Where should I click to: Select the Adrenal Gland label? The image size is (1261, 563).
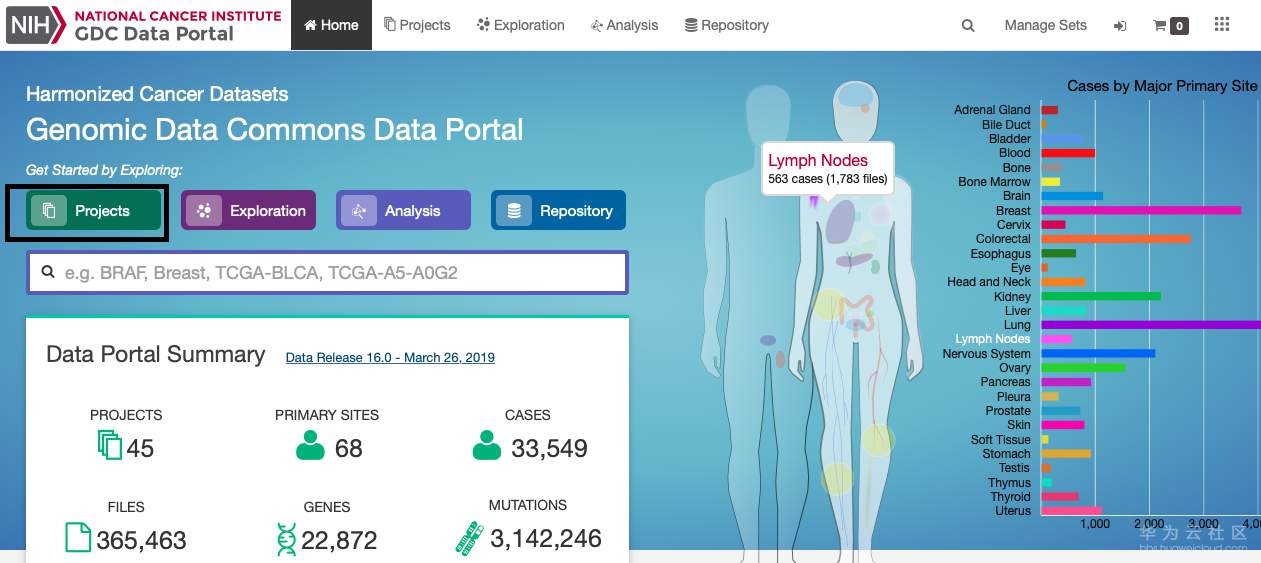(992, 110)
